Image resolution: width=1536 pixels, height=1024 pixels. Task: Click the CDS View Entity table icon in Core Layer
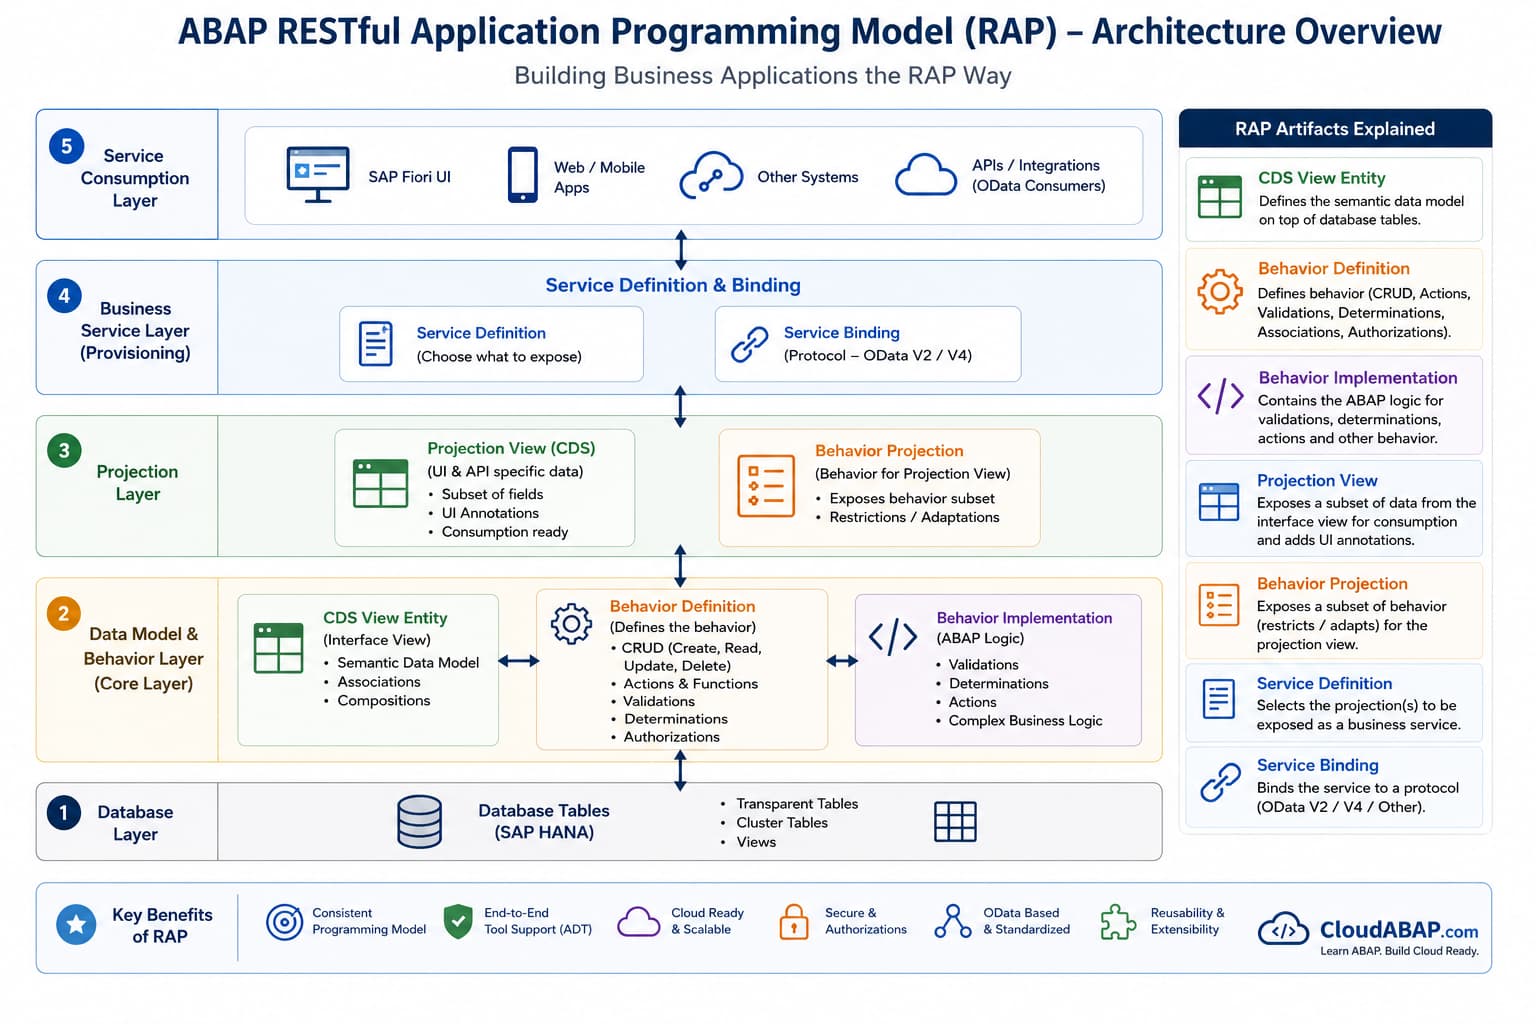point(279,648)
